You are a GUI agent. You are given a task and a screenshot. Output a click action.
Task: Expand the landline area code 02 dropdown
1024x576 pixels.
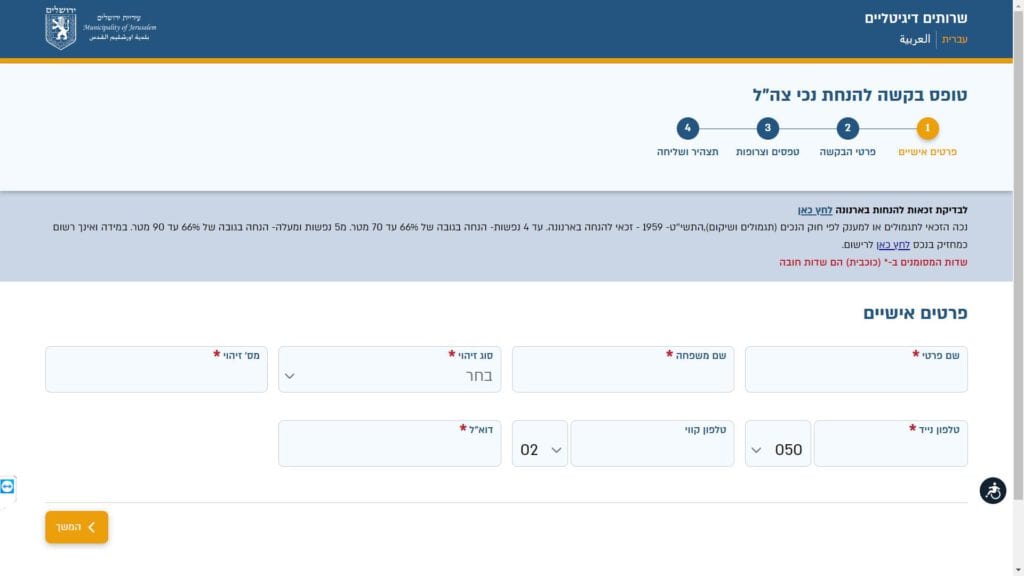coord(540,449)
